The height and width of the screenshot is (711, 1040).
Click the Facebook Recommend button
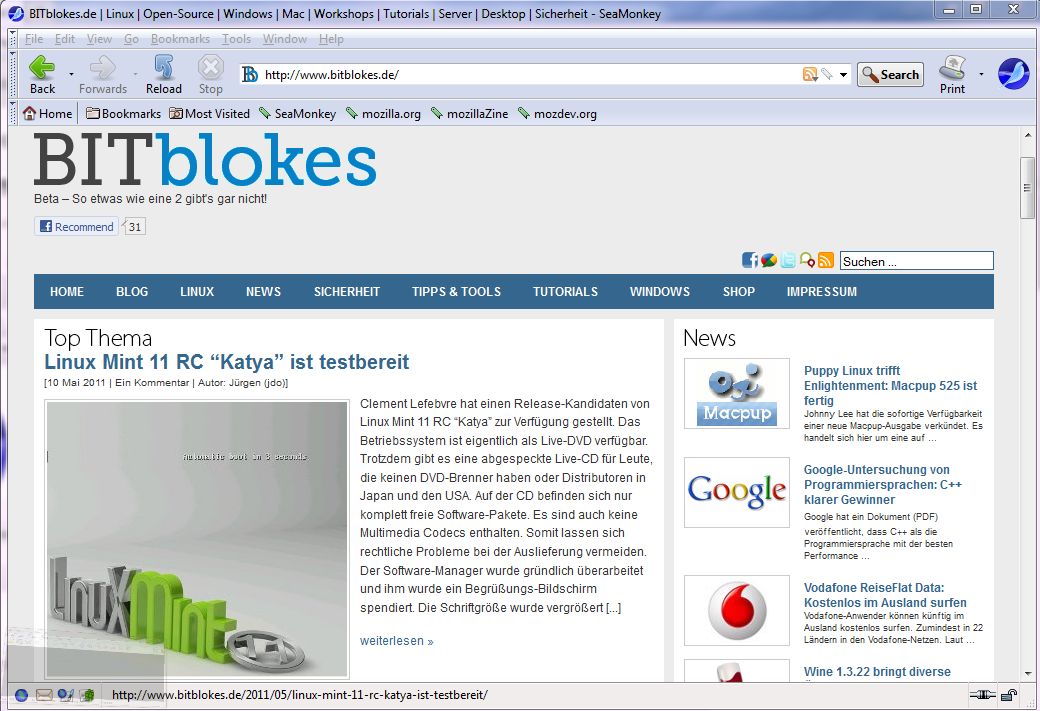point(76,226)
